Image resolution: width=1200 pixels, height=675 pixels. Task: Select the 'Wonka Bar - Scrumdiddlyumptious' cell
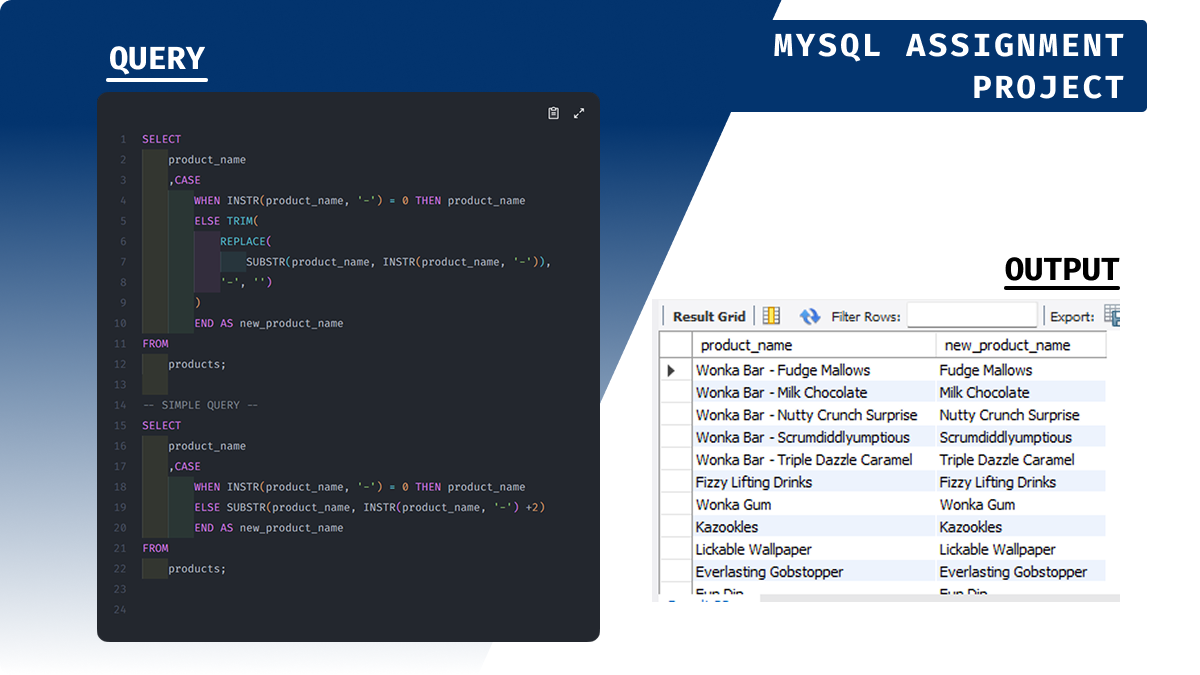[x=813, y=437]
